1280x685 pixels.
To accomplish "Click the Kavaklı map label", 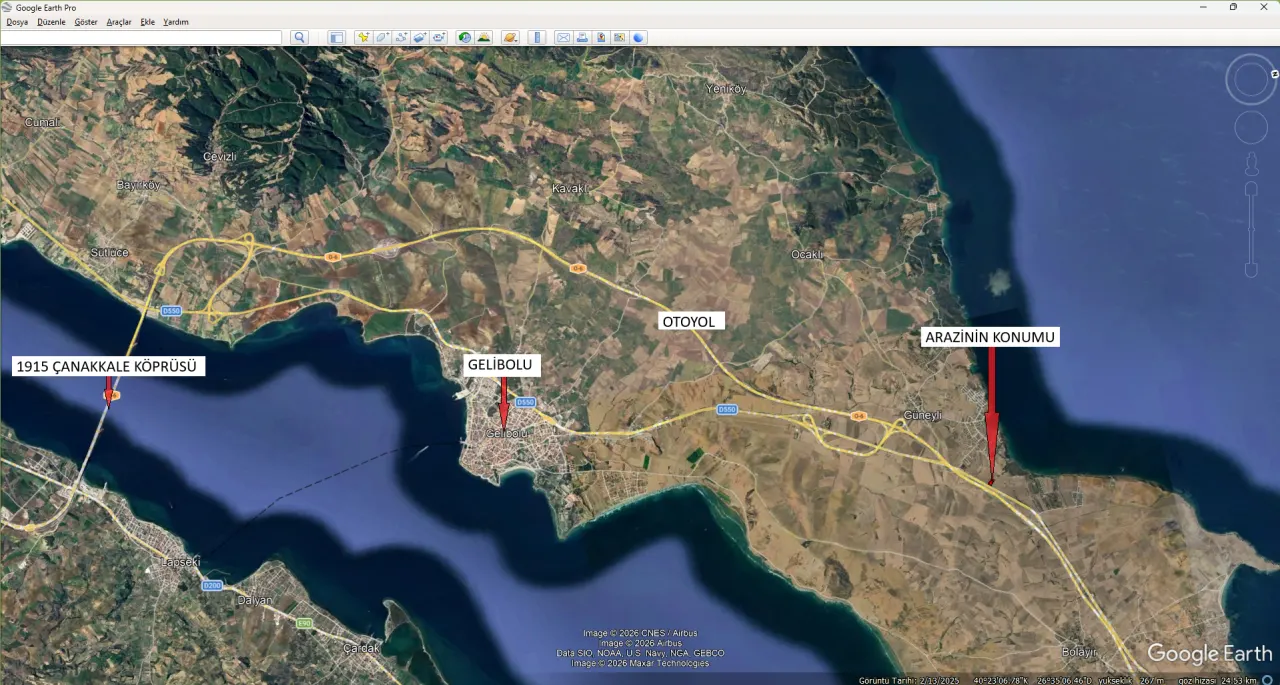I will point(572,188).
